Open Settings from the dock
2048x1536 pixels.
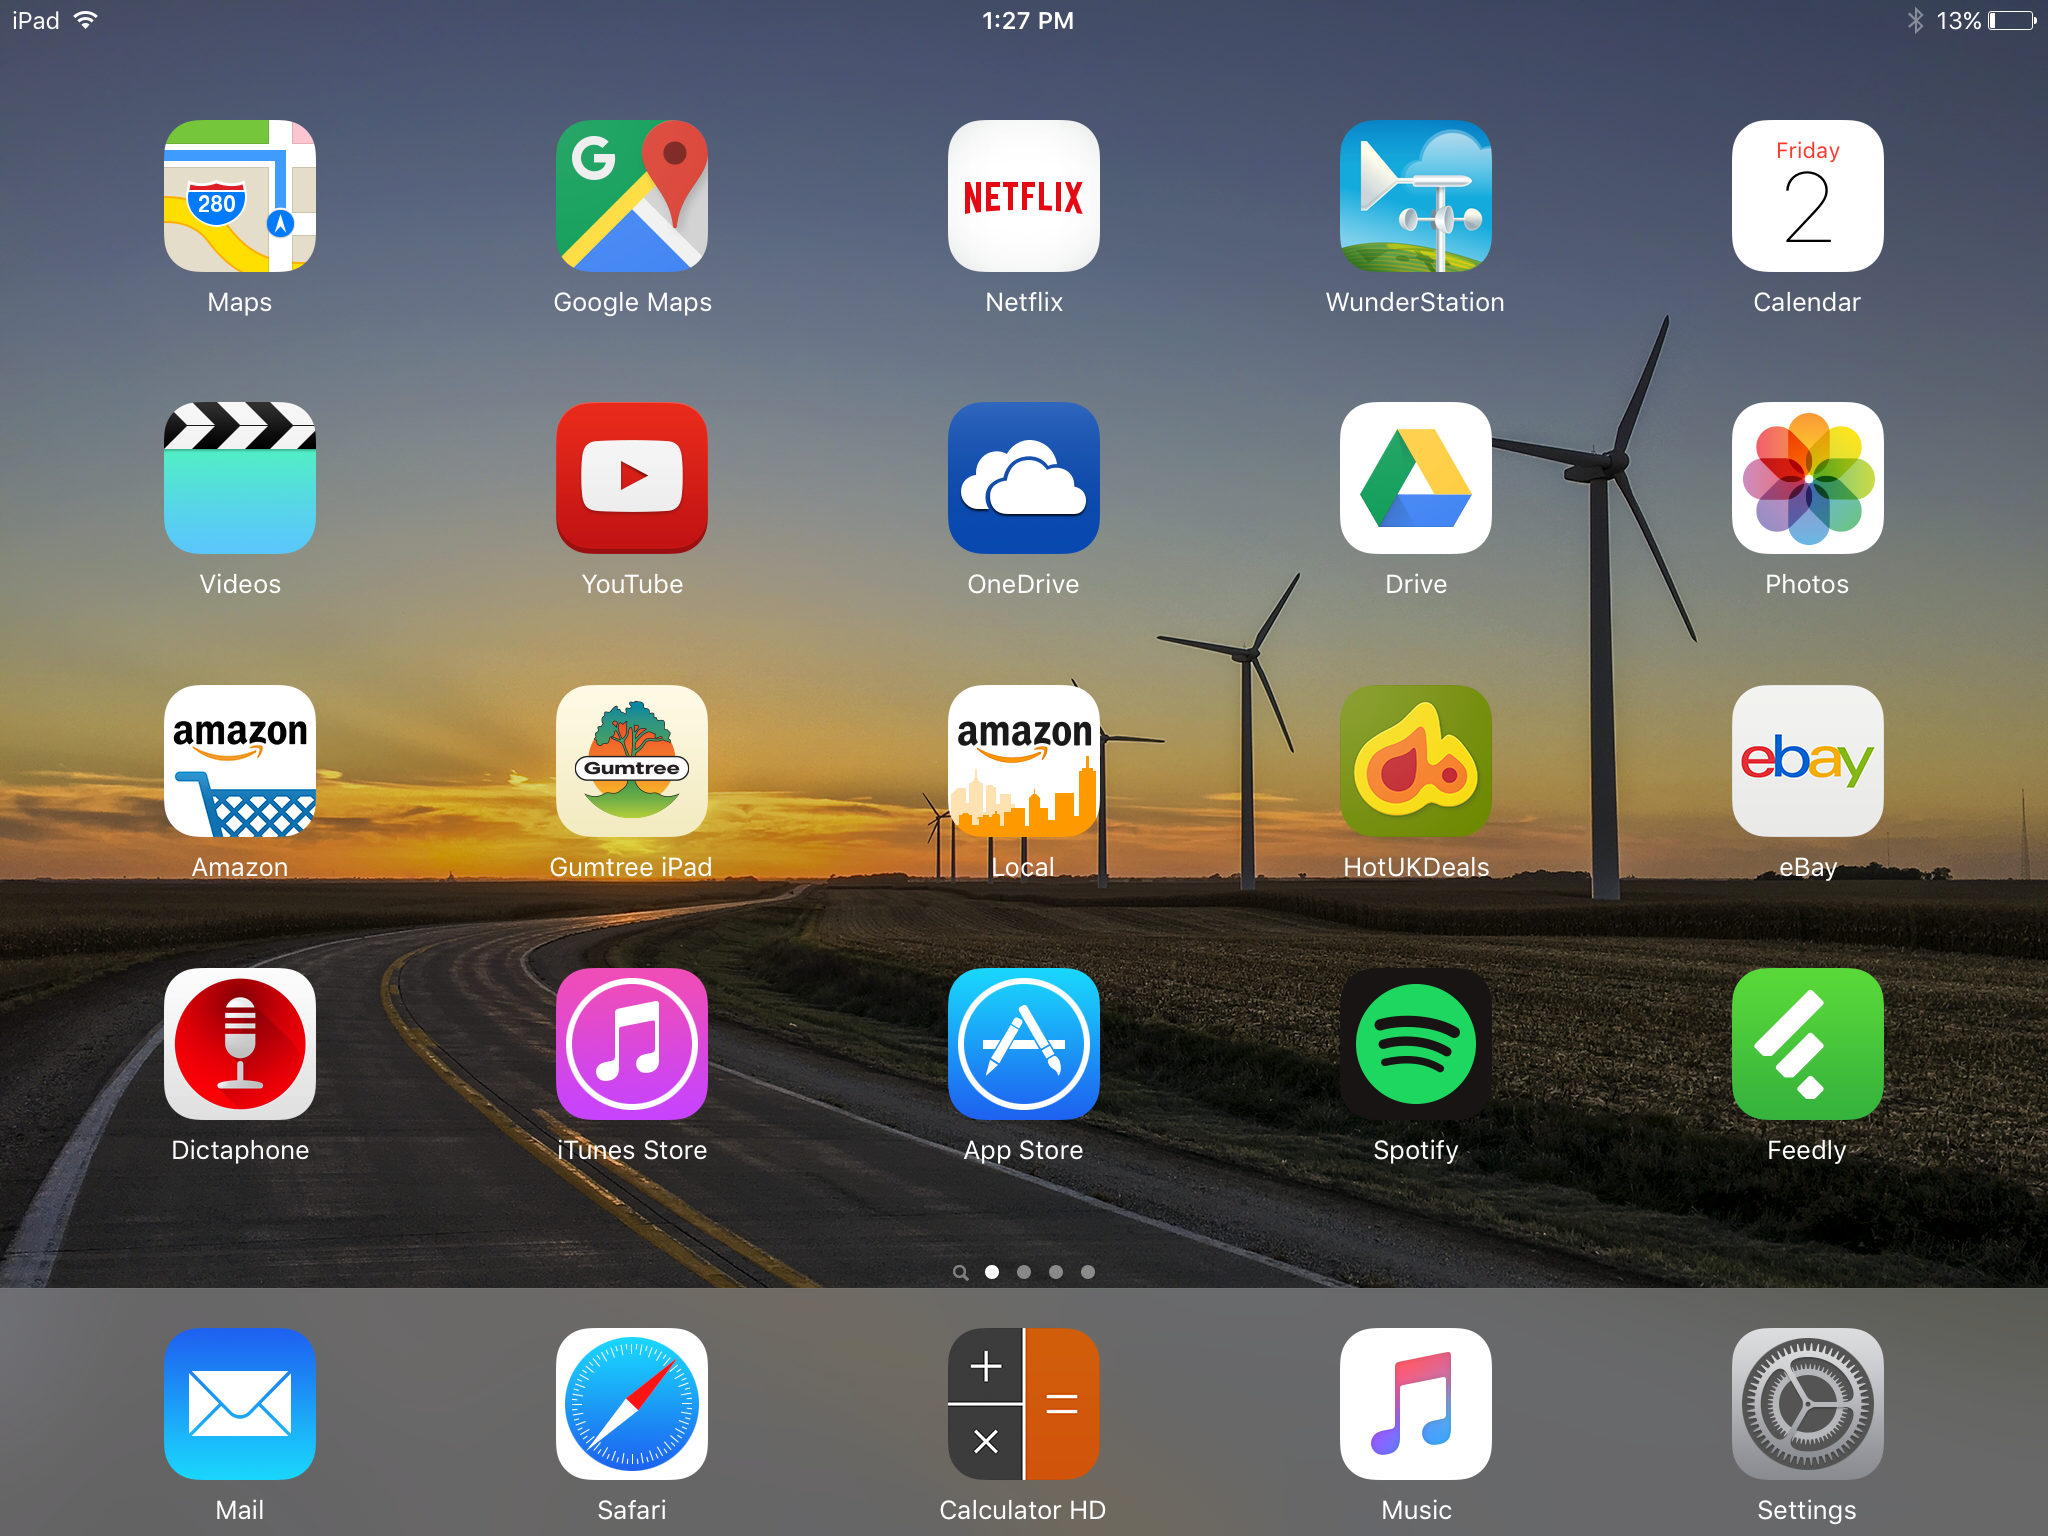(1808, 1404)
